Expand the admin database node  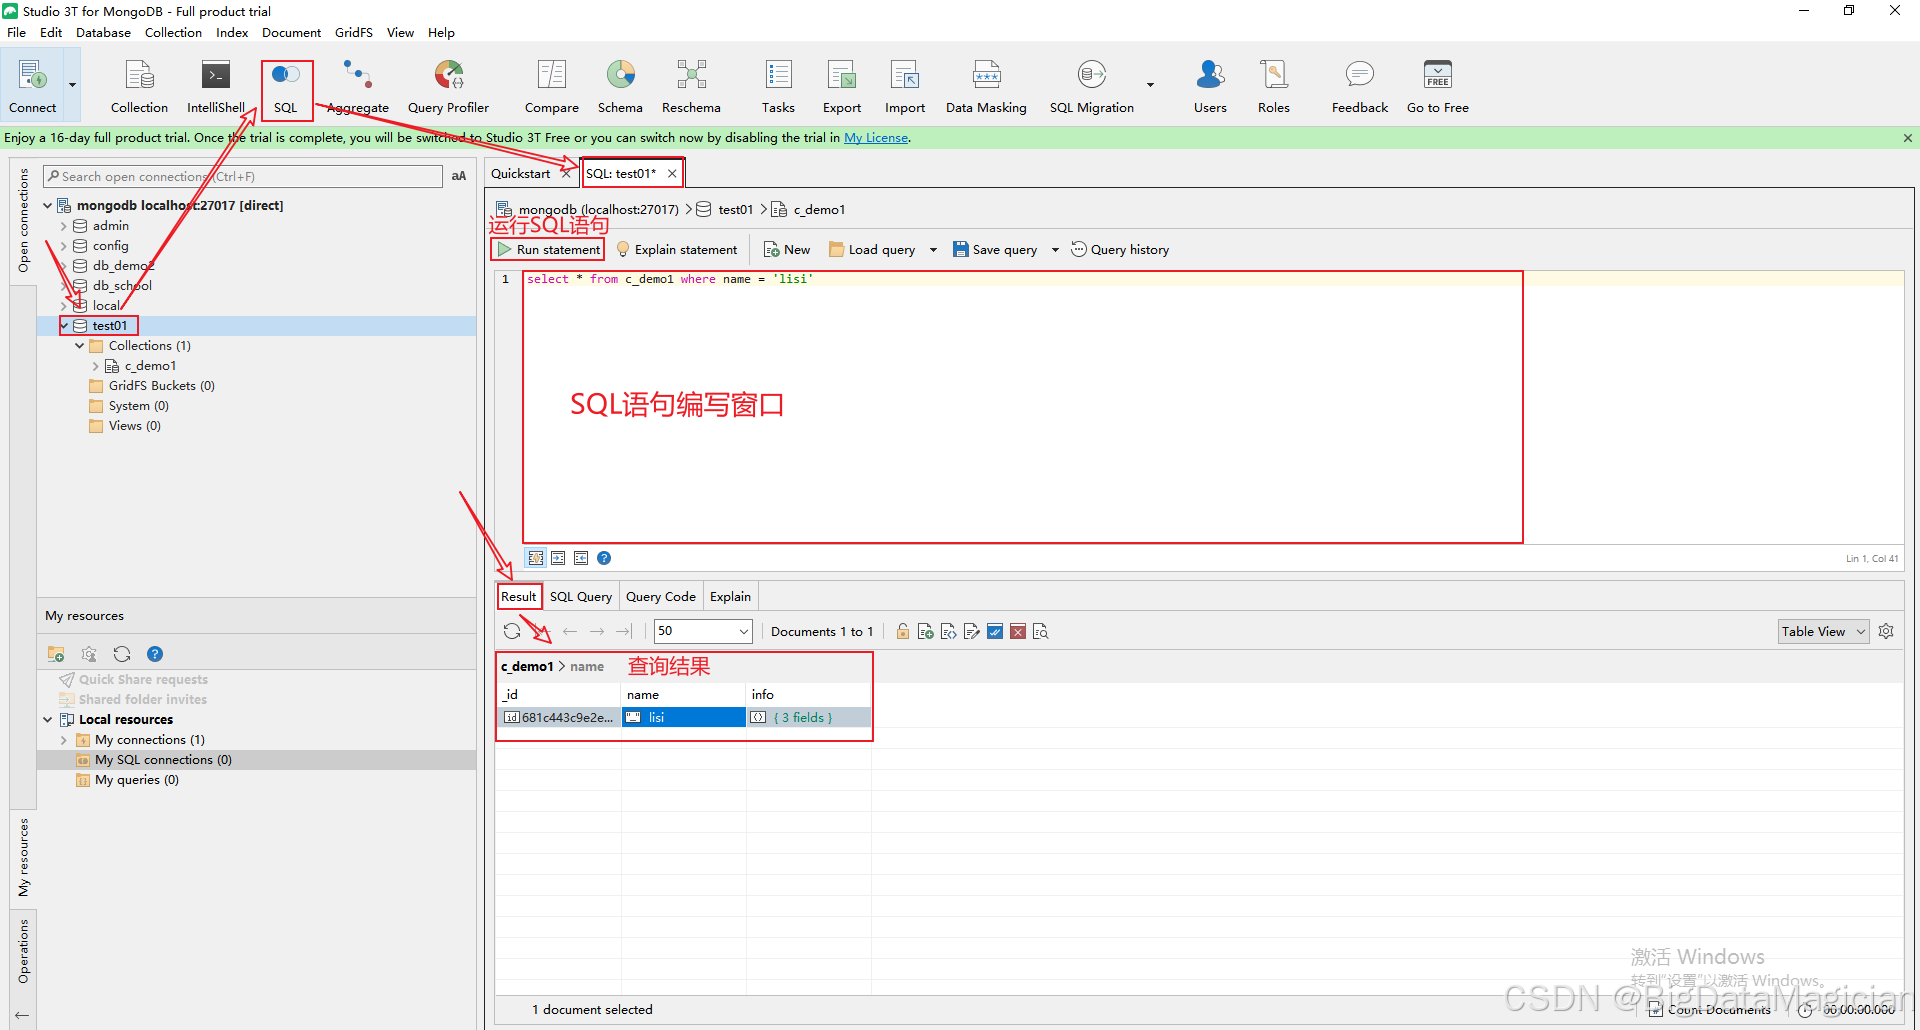(x=63, y=226)
